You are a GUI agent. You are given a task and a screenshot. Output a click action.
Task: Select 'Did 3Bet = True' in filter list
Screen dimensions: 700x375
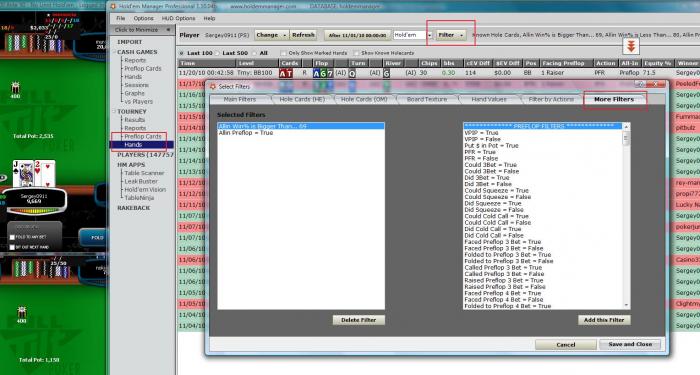487,178
